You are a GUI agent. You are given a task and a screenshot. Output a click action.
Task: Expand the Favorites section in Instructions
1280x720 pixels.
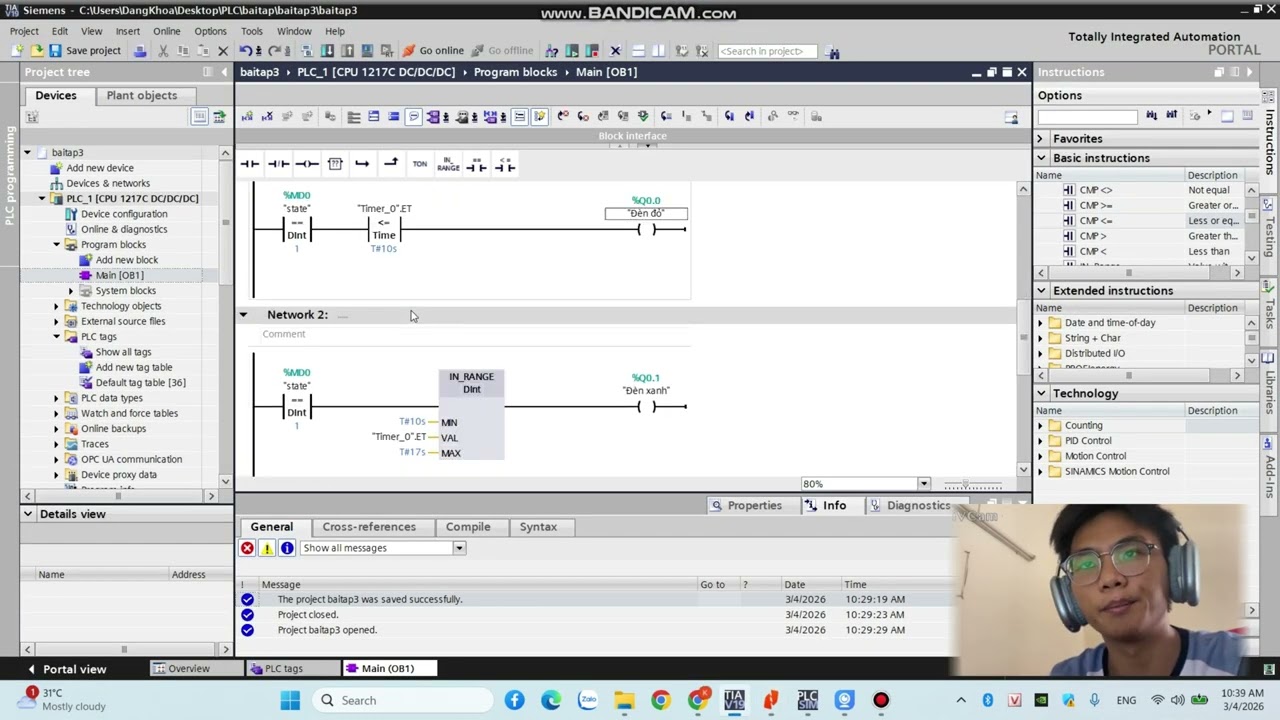(1041, 139)
